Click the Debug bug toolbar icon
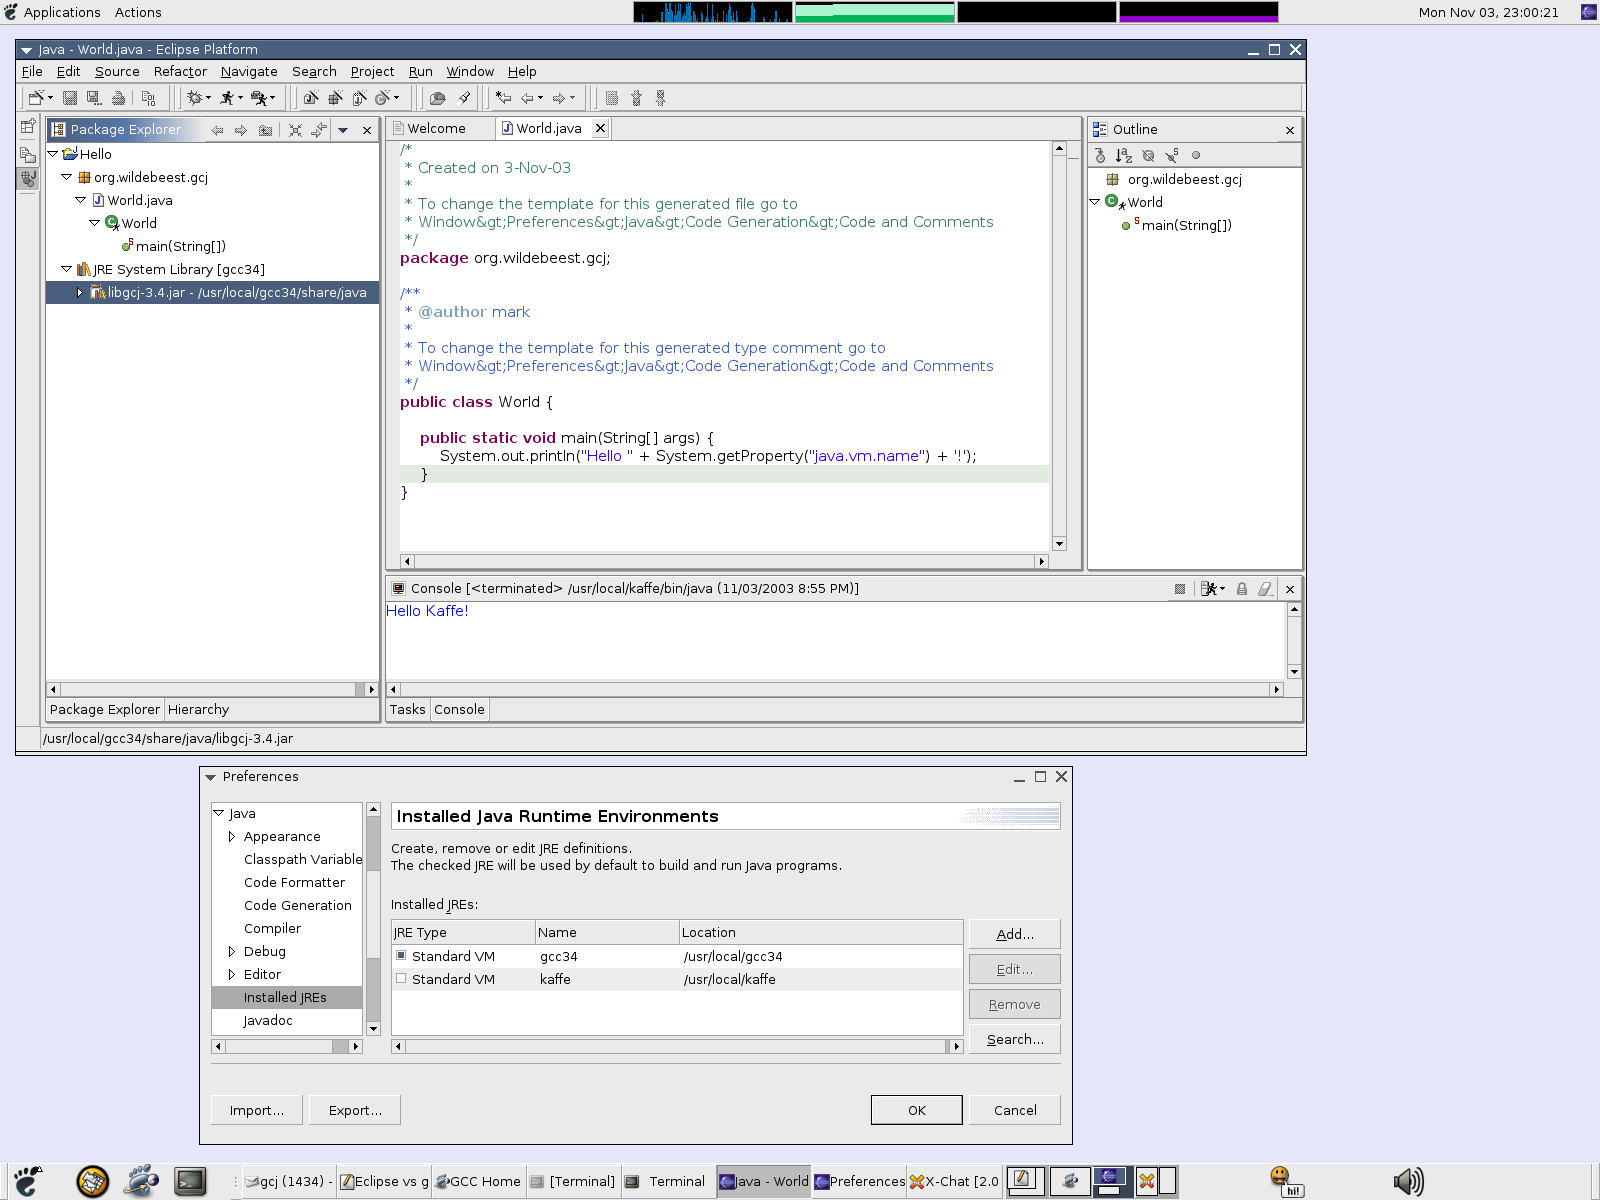Viewport: 1600px width, 1200px height. (x=194, y=98)
